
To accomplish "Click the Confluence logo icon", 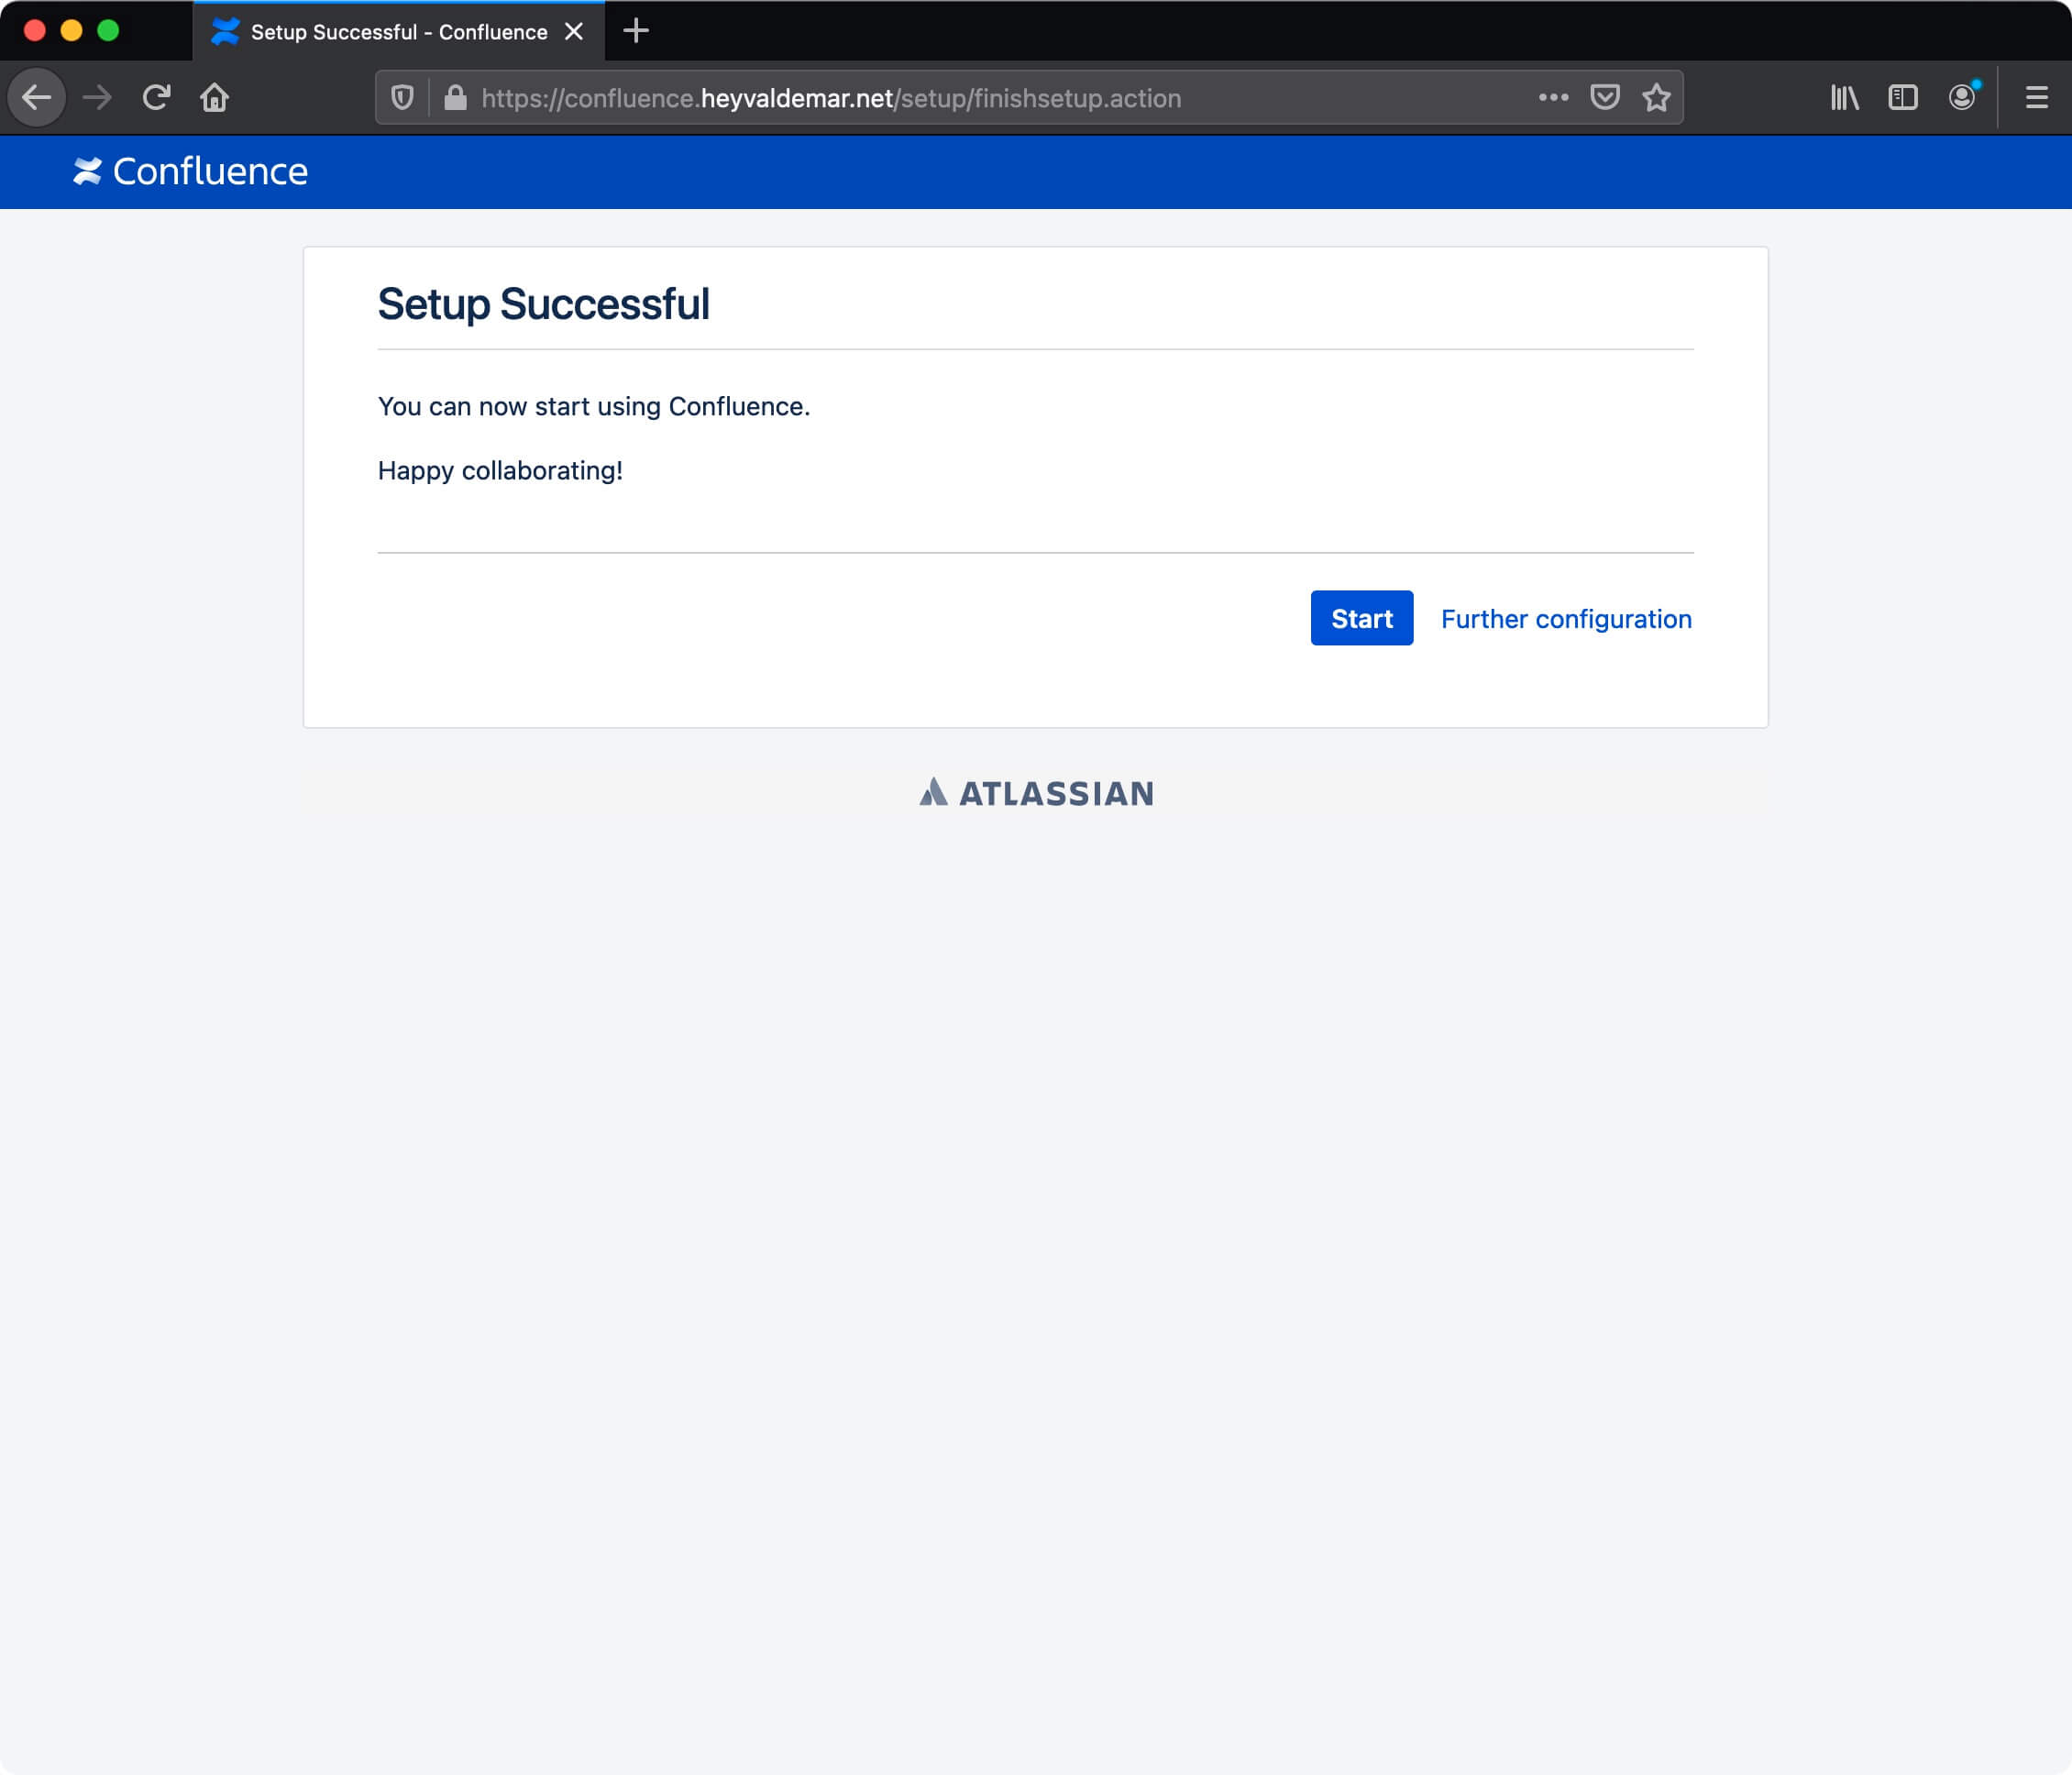I will tap(86, 171).
